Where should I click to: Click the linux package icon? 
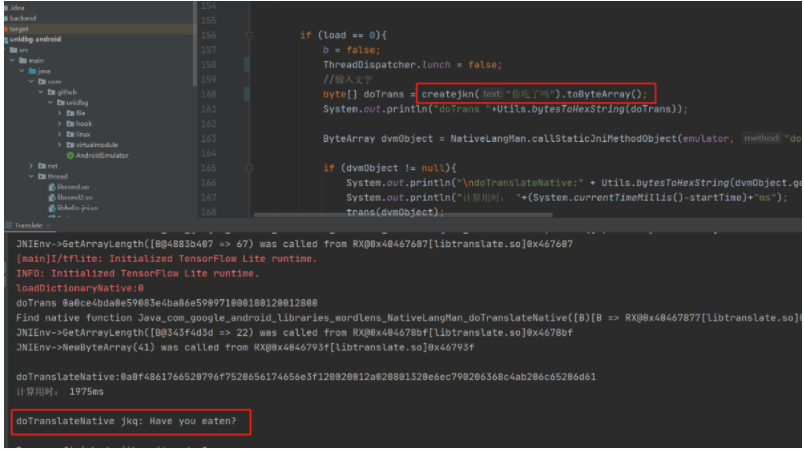(x=70, y=134)
